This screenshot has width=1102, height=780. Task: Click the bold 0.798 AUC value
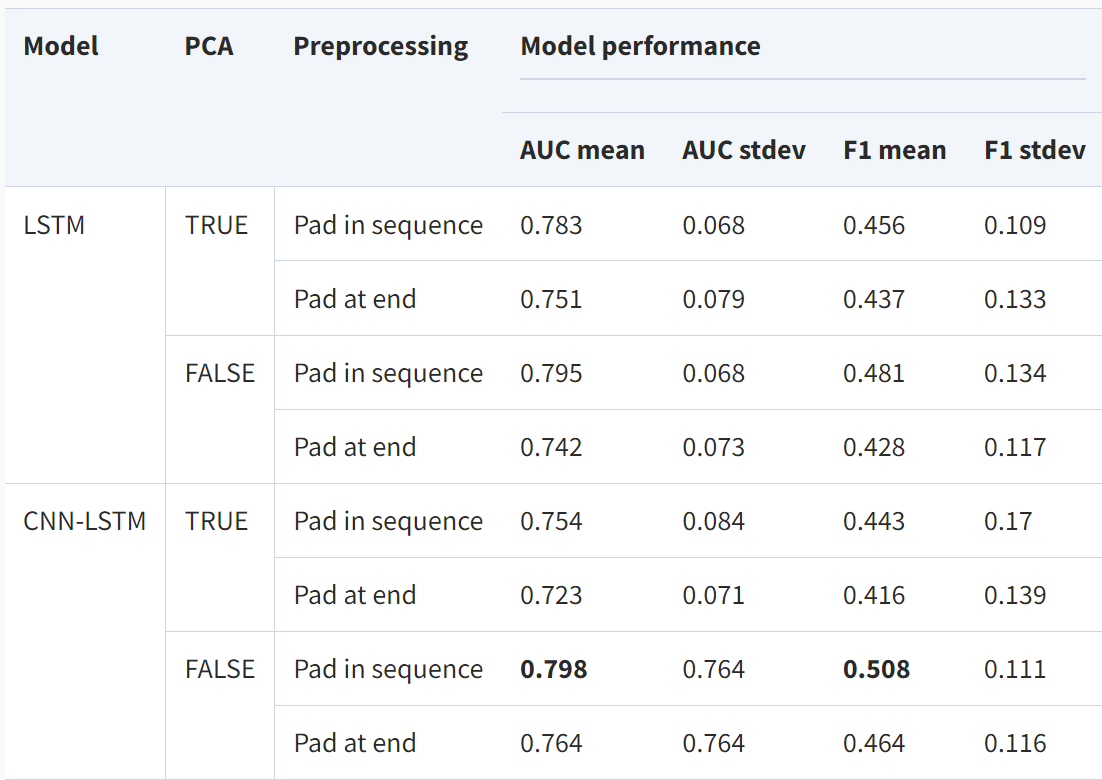553,669
